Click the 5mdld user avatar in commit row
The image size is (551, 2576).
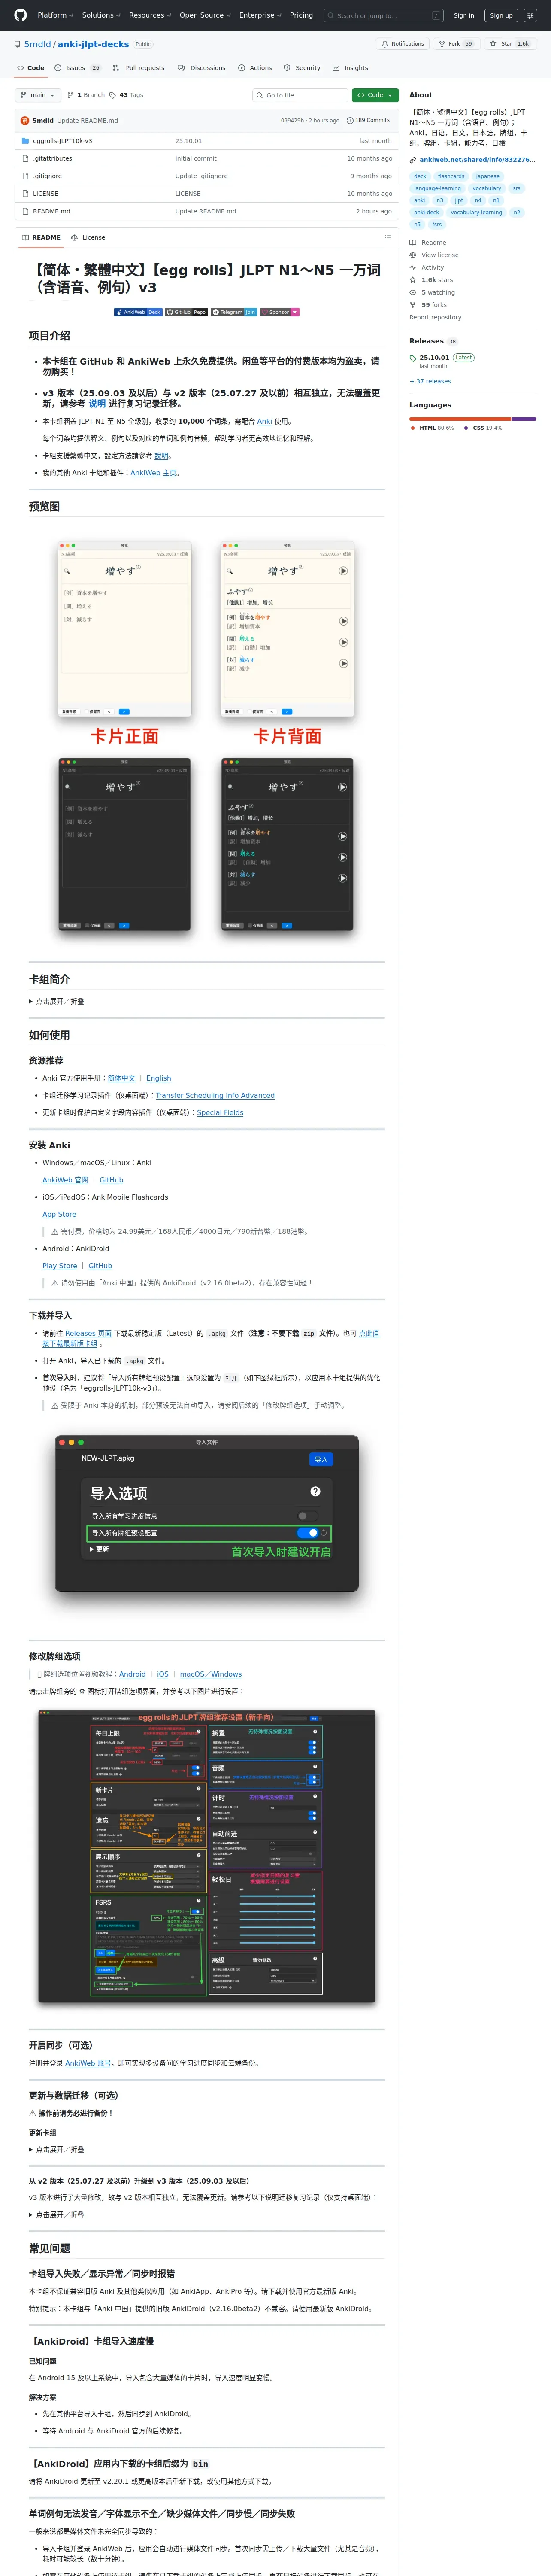pos(25,120)
